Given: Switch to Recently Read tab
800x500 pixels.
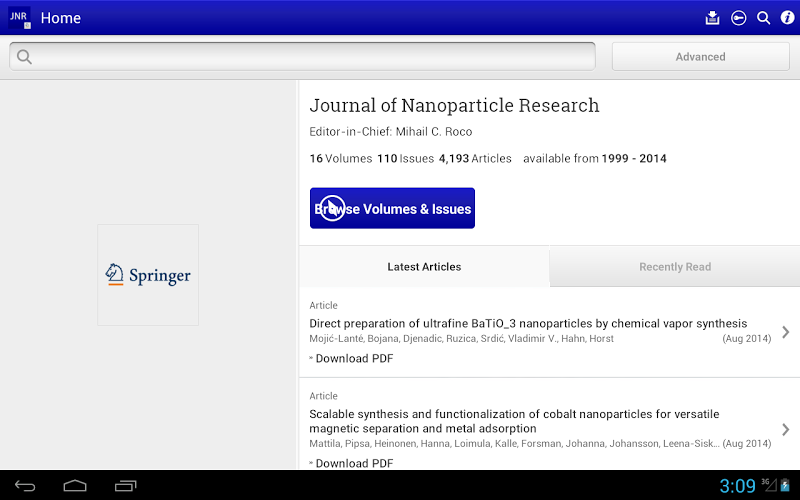Looking at the screenshot, I should pyautogui.click(x=674, y=266).
